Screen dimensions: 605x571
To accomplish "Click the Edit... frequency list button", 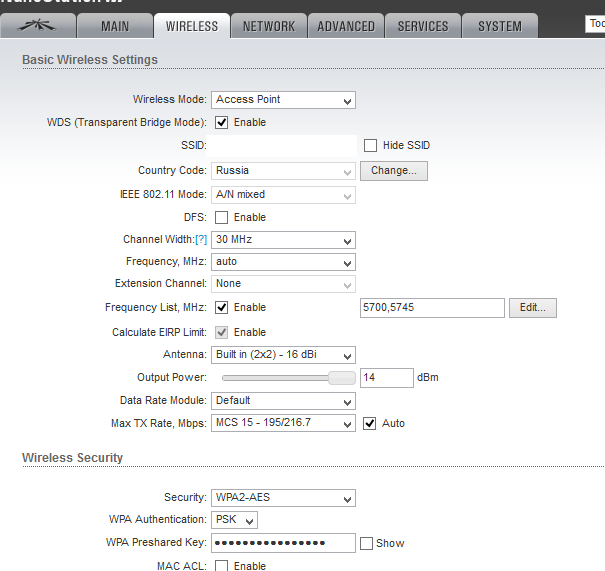I will point(533,308).
